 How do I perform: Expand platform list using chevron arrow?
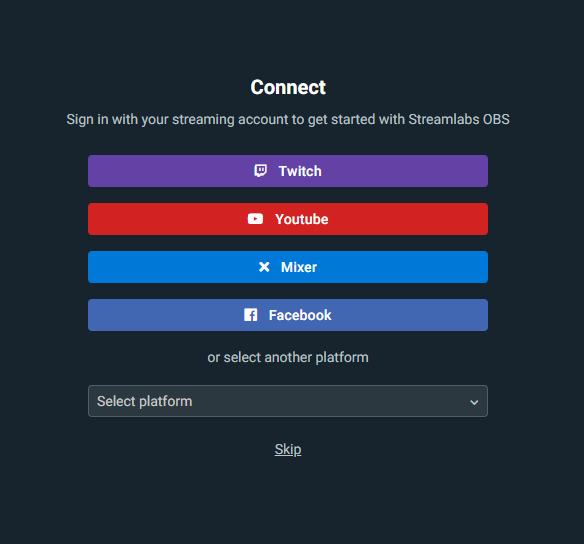[x=474, y=402]
